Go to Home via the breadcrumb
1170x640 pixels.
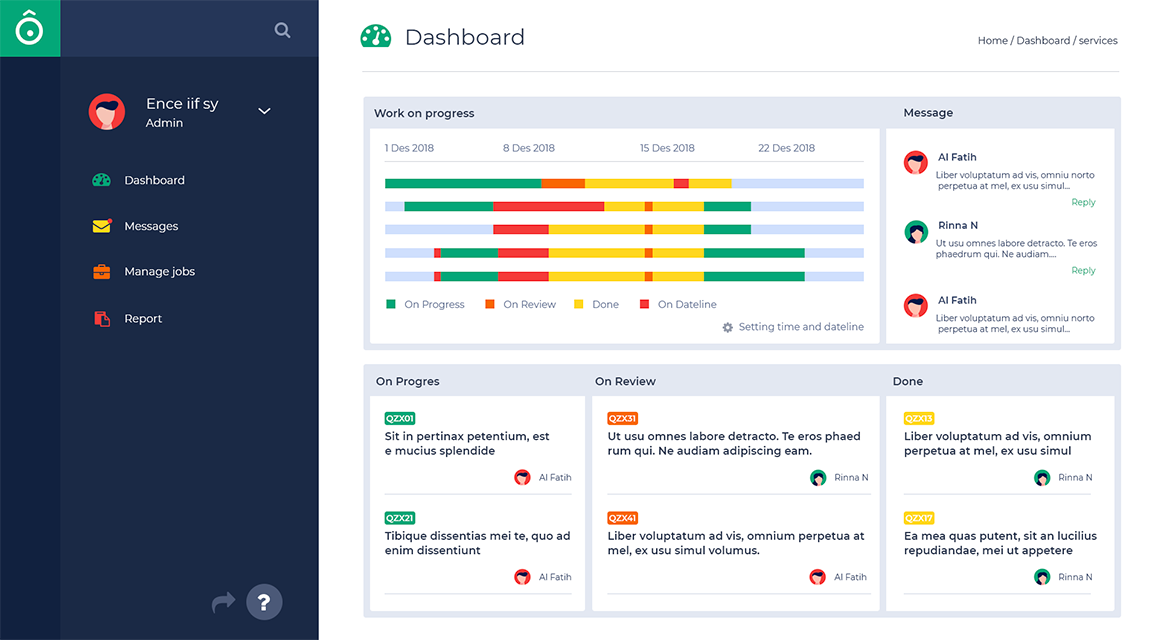[x=992, y=40]
